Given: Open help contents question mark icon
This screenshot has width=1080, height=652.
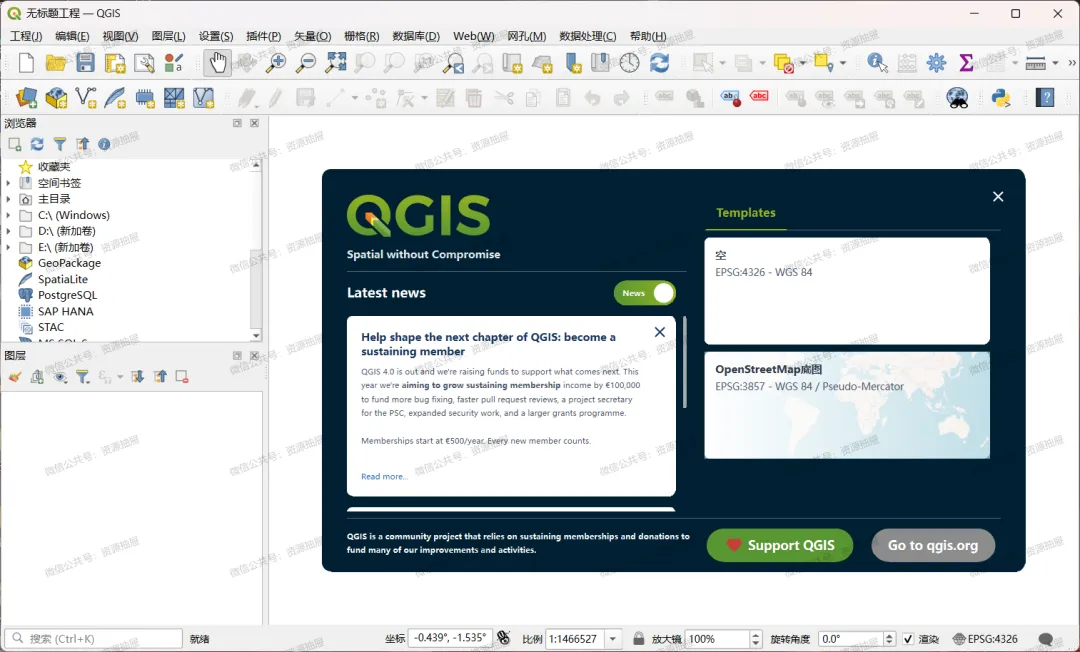Looking at the screenshot, I should (x=1045, y=98).
